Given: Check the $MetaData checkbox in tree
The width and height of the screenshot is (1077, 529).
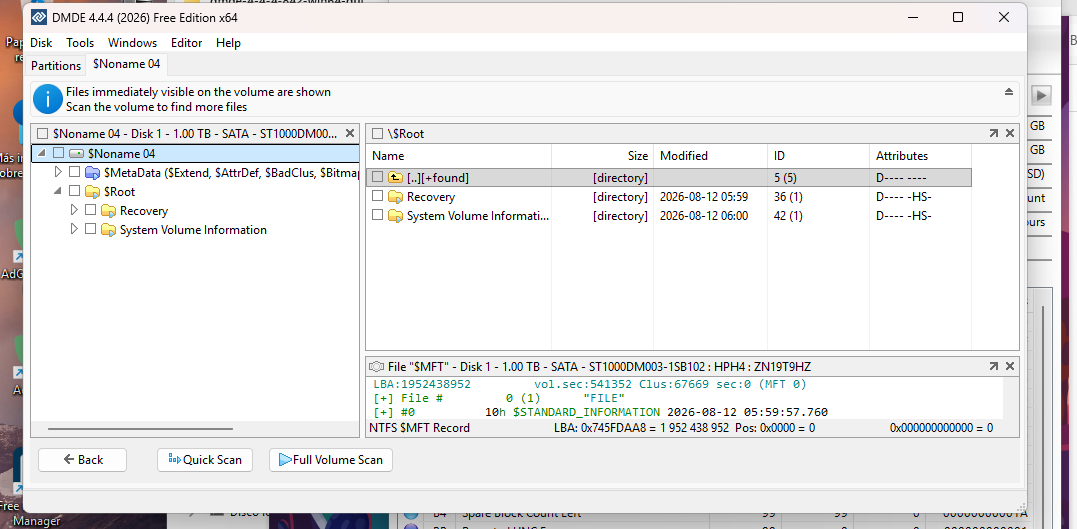Looking at the screenshot, I should (x=75, y=172).
